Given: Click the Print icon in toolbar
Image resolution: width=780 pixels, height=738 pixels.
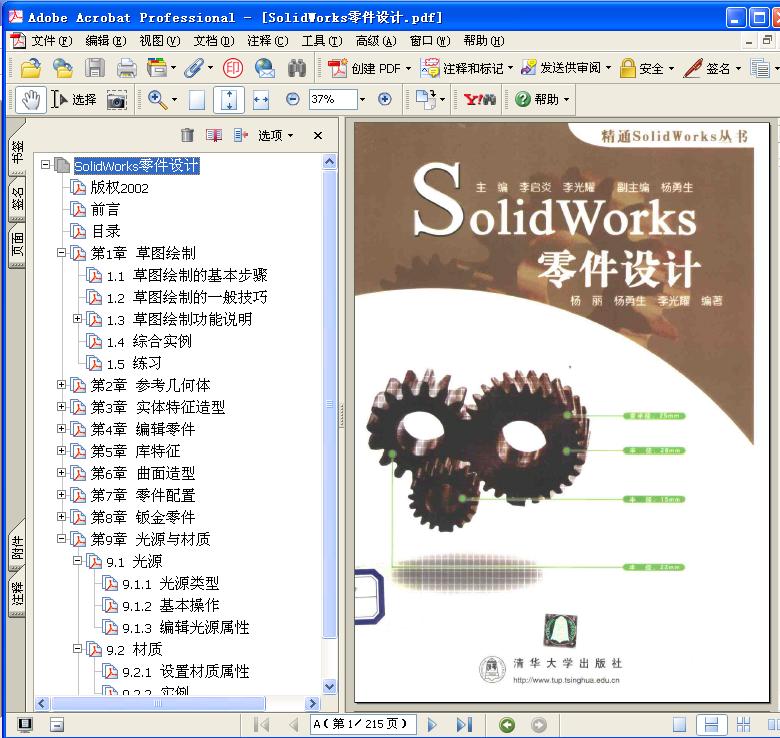Looking at the screenshot, I should pos(126,68).
